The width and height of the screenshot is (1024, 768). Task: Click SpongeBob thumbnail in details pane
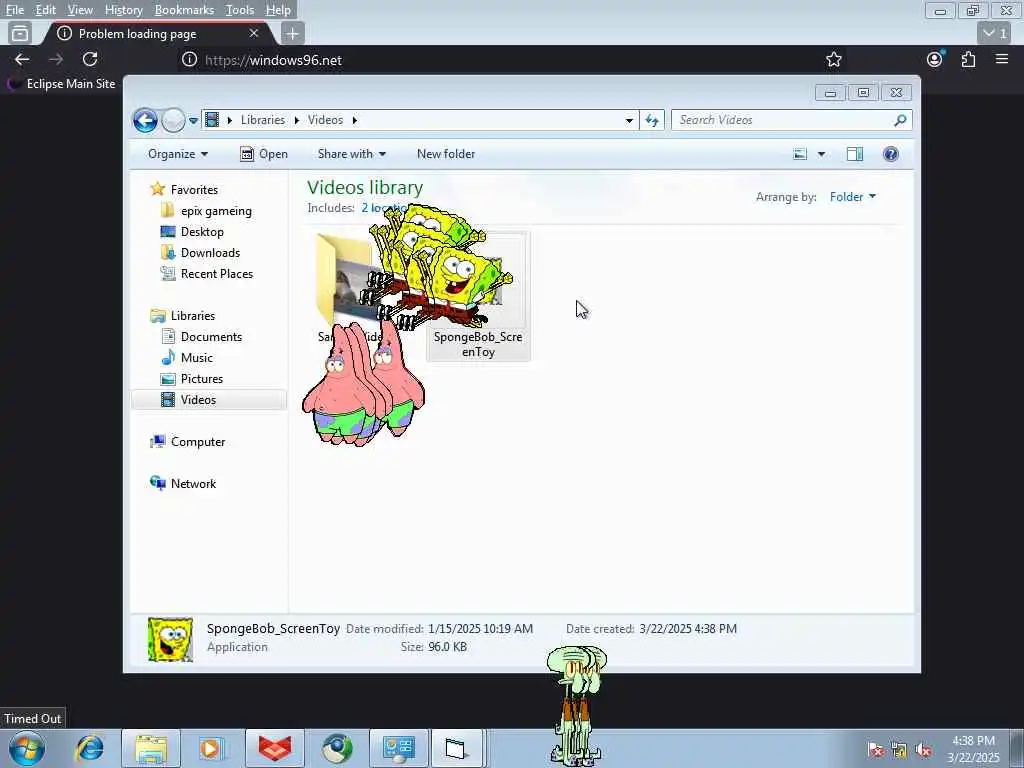point(170,639)
